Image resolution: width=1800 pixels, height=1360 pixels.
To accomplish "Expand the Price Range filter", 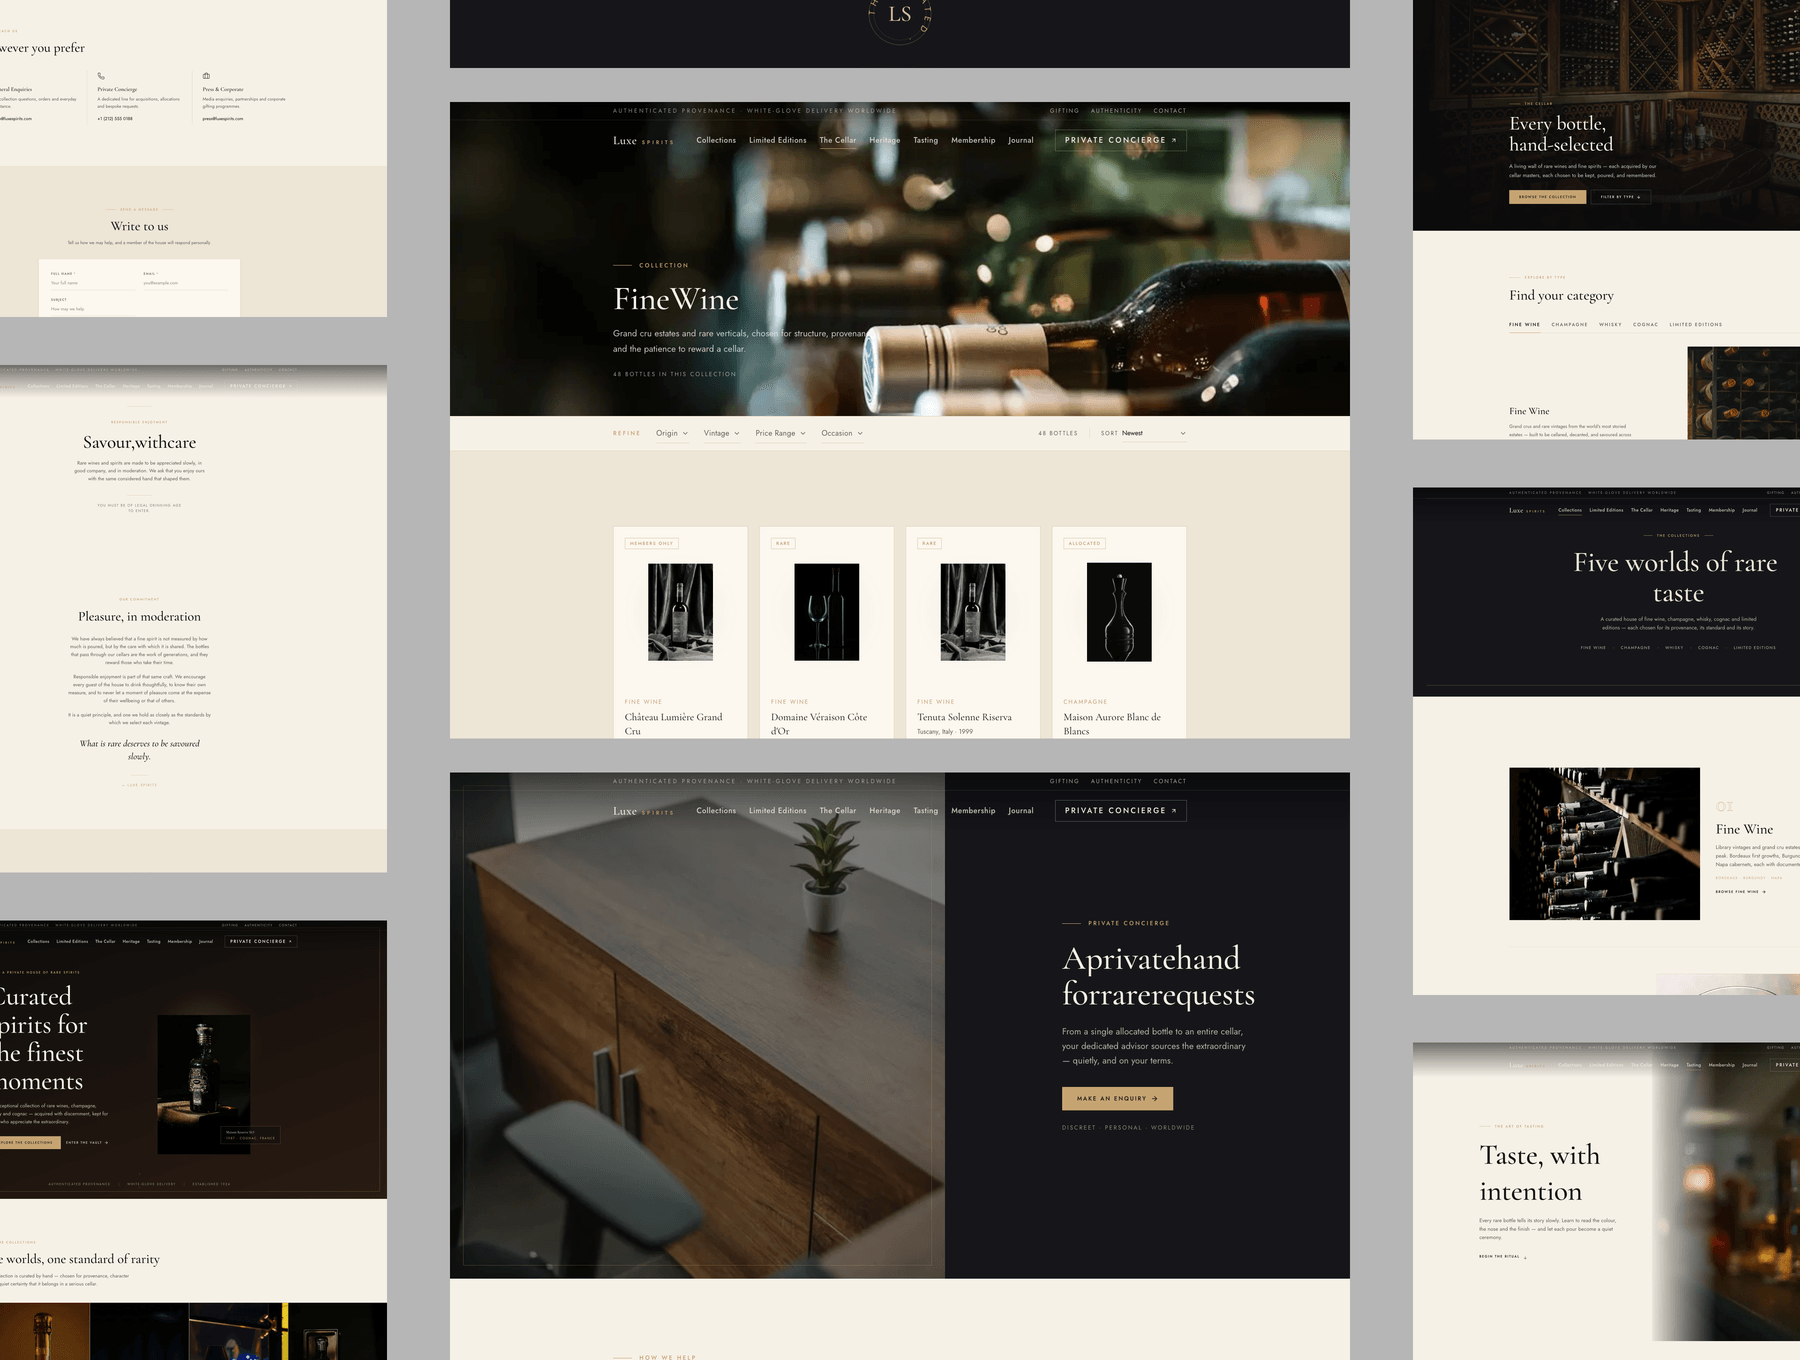I will pyautogui.click(x=780, y=433).
